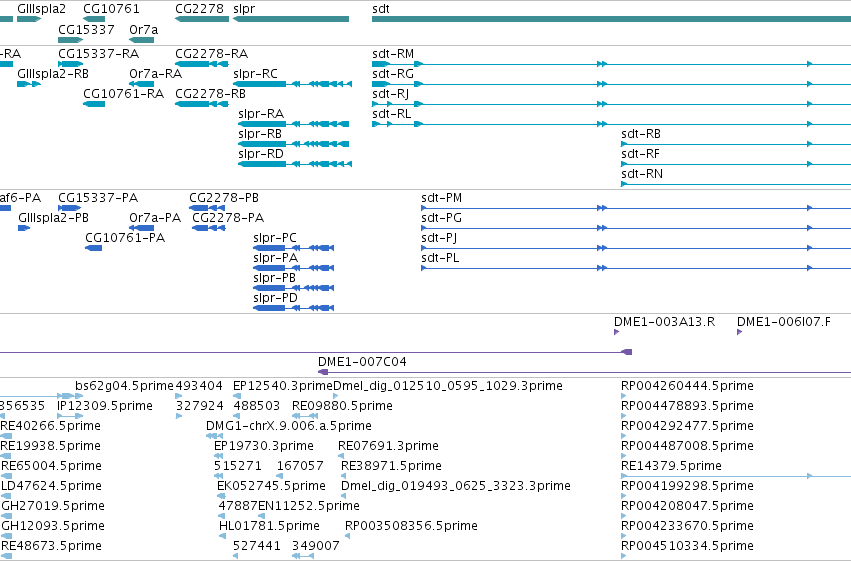The height and width of the screenshot is (561, 851).
Task: Click the RP004478893.5prime marker
Action: (624, 416)
